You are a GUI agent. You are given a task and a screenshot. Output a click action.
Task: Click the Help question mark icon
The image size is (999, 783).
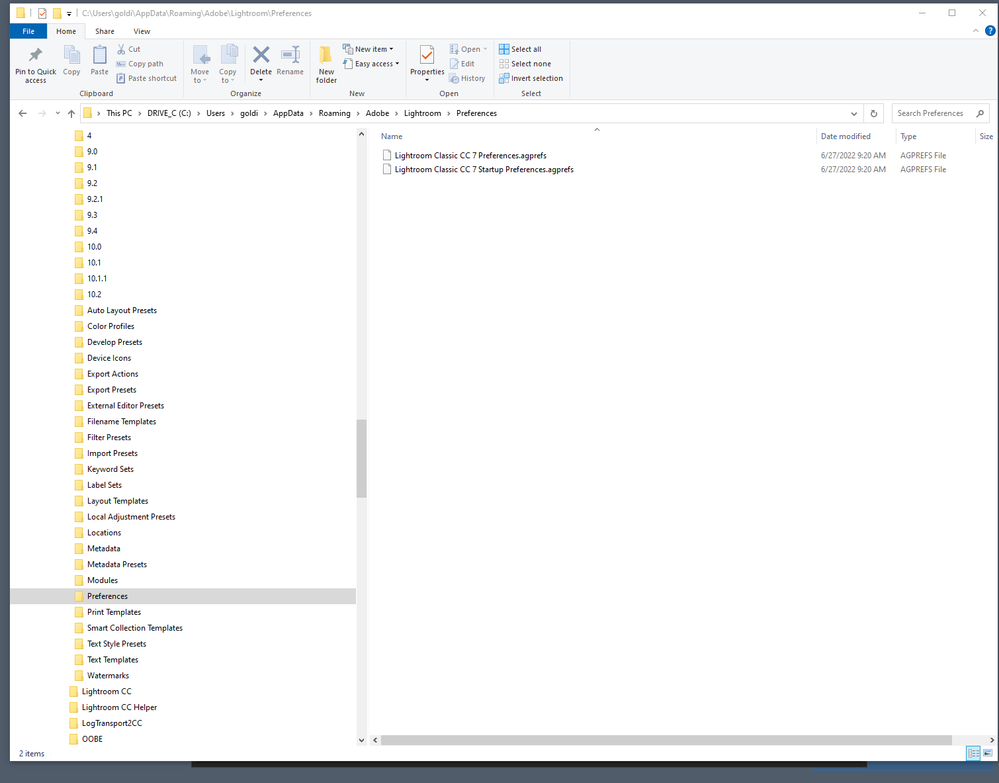990,31
